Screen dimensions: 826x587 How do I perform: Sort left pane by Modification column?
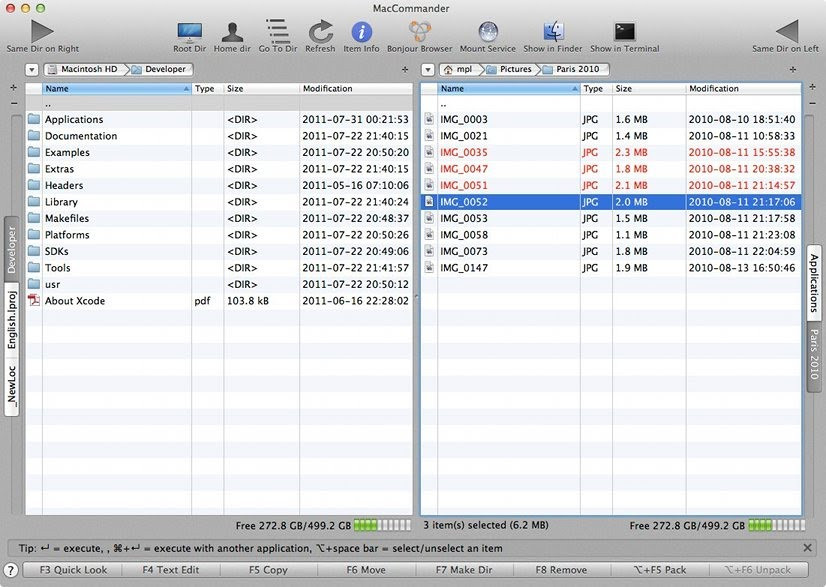coord(356,89)
